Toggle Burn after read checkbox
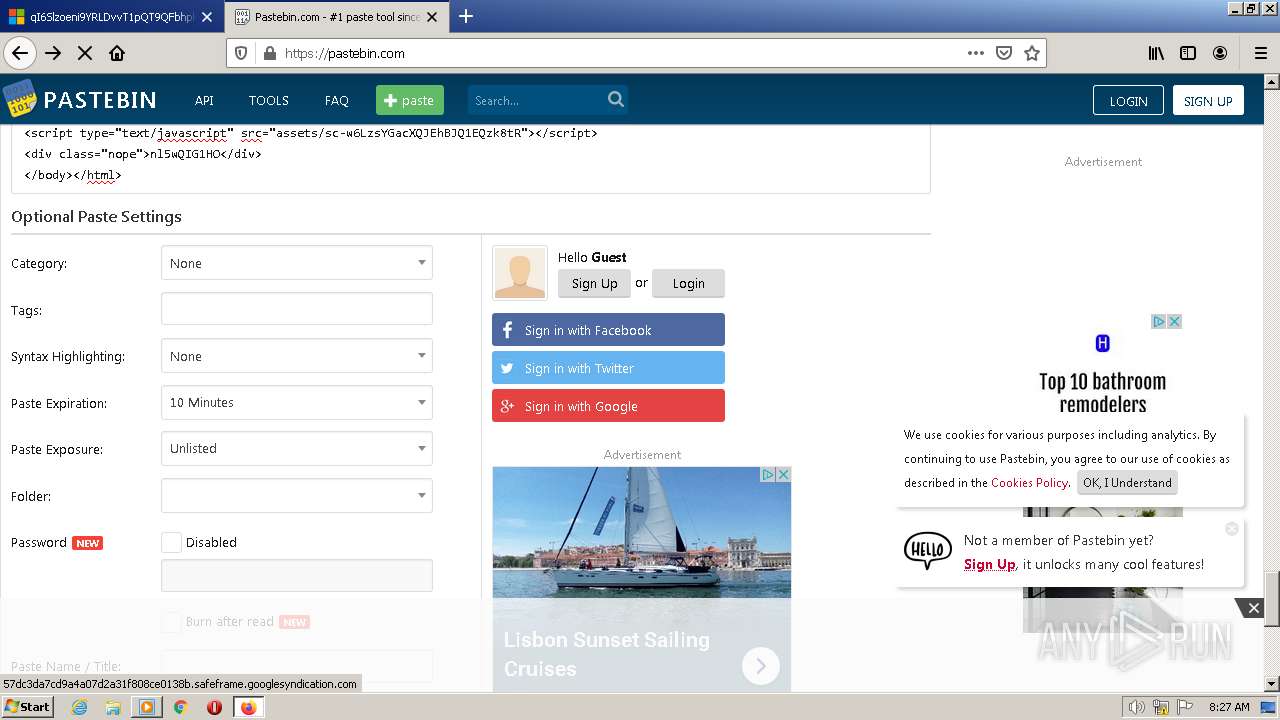 click(x=171, y=621)
